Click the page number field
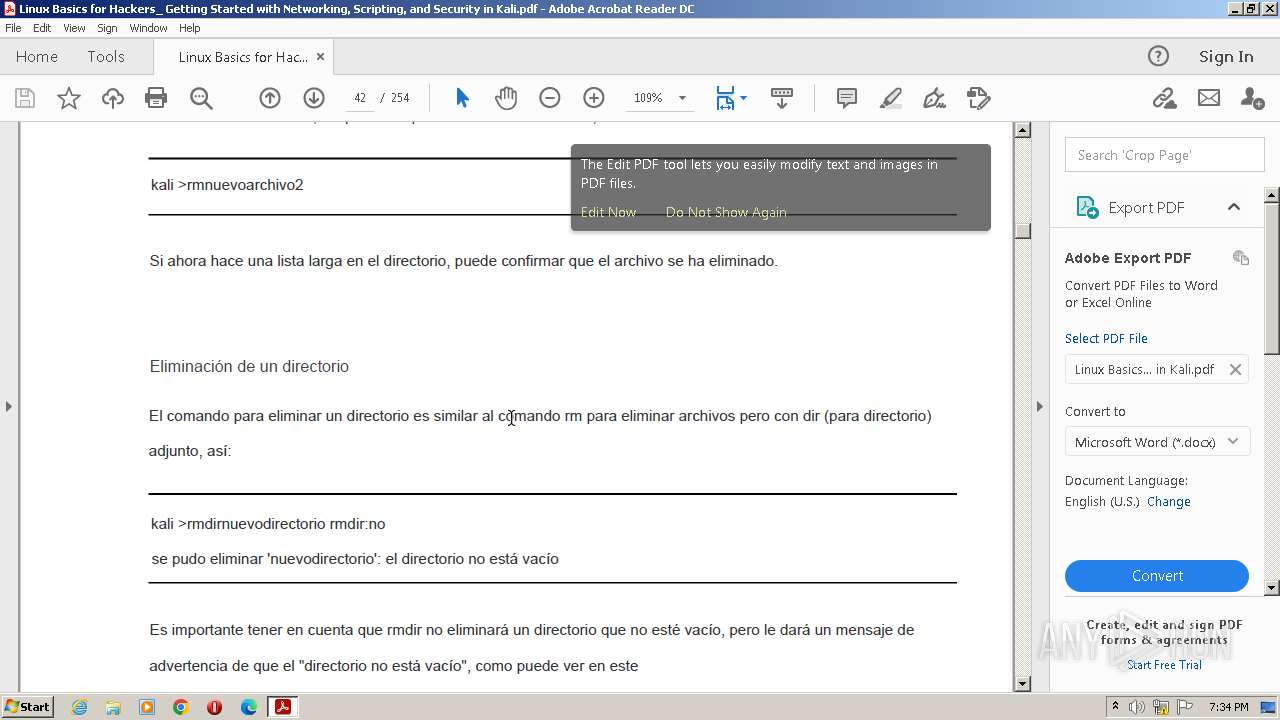 coord(360,98)
